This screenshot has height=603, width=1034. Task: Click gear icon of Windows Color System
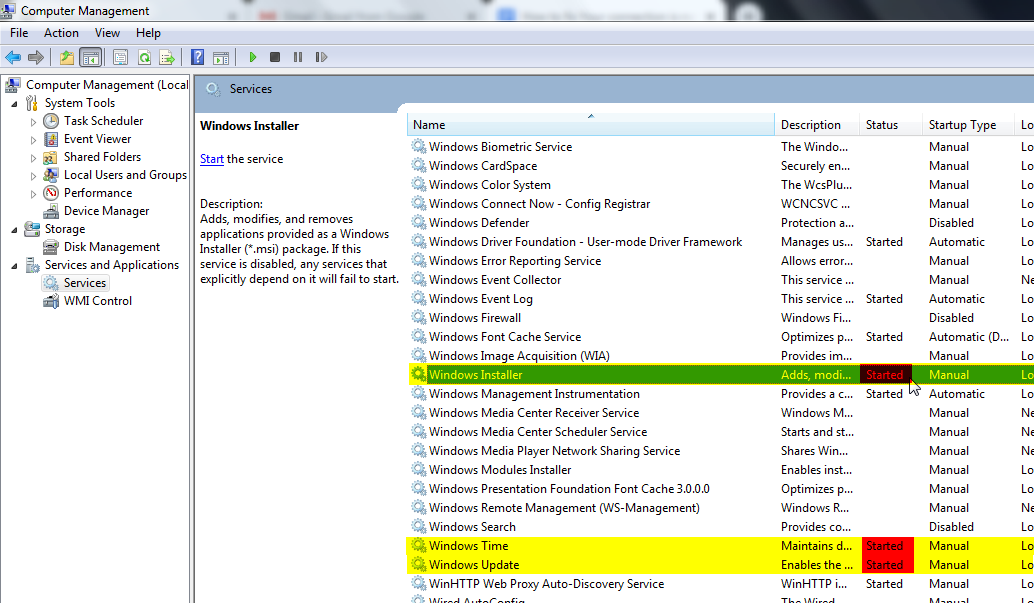tap(418, 185)
